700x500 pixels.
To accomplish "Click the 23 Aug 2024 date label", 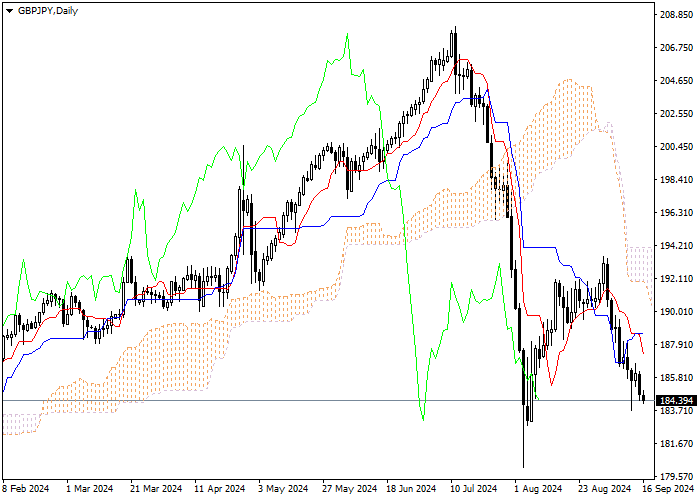I will tap(605, 489).
